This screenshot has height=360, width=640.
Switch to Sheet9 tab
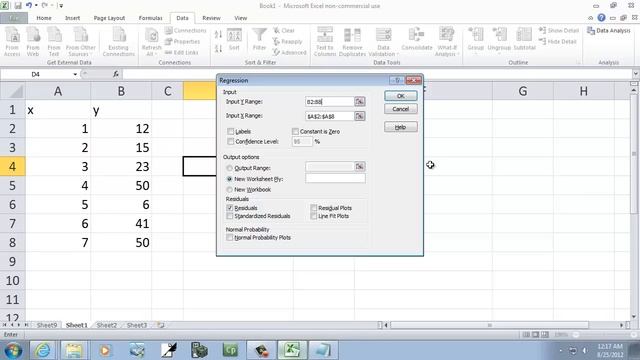(x=47, y=325)
